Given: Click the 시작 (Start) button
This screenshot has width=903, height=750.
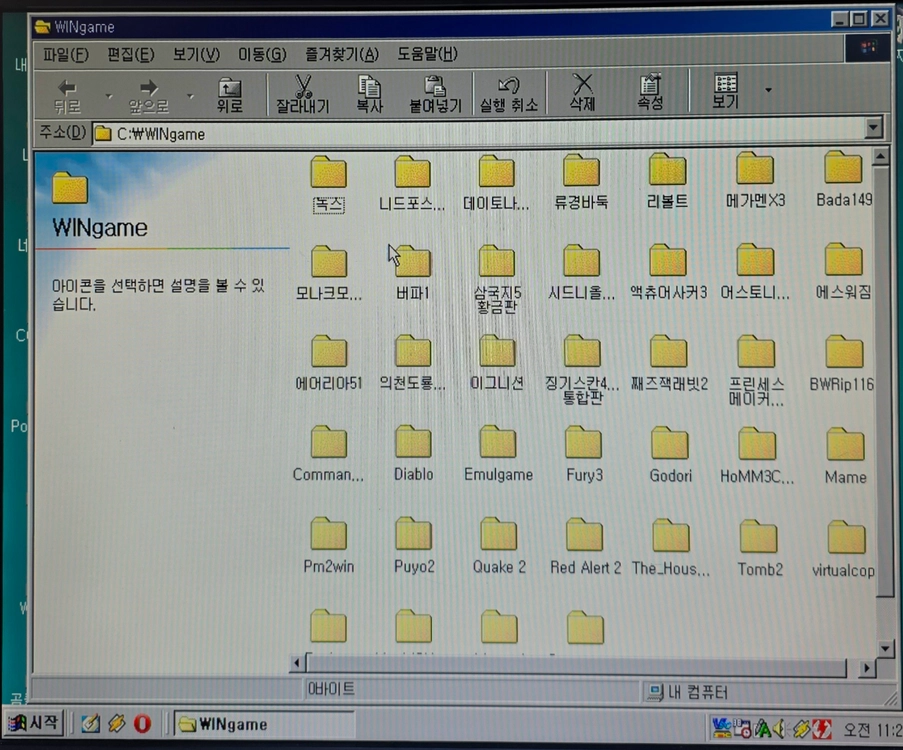Looking at the screenshot, I should 34,723.
